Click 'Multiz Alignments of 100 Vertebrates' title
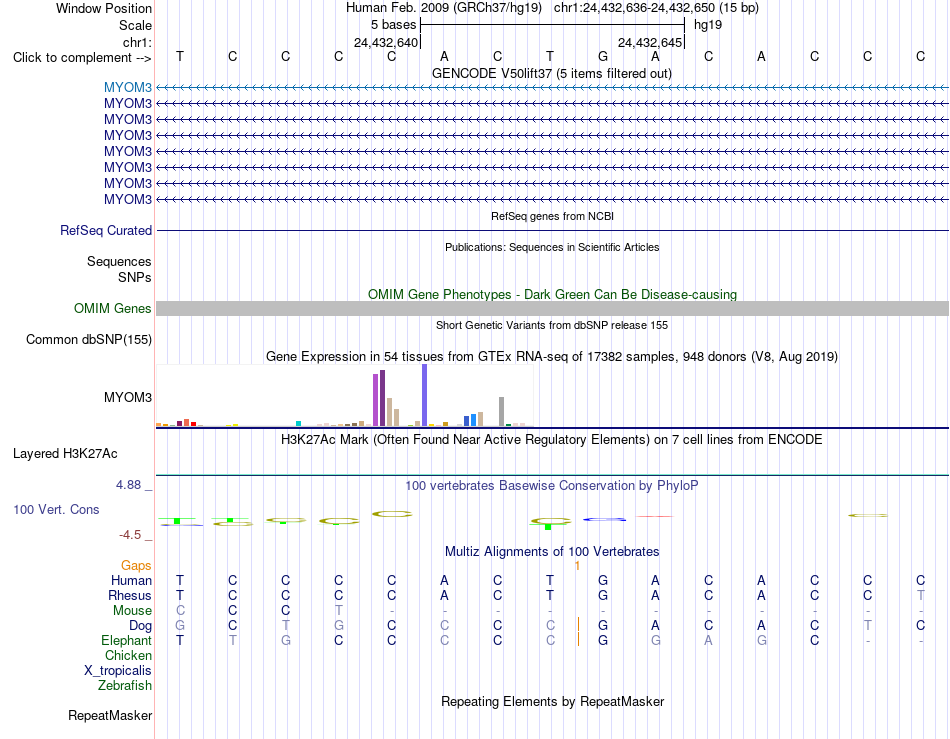950x739 pixels. click(x=552, y=552)
